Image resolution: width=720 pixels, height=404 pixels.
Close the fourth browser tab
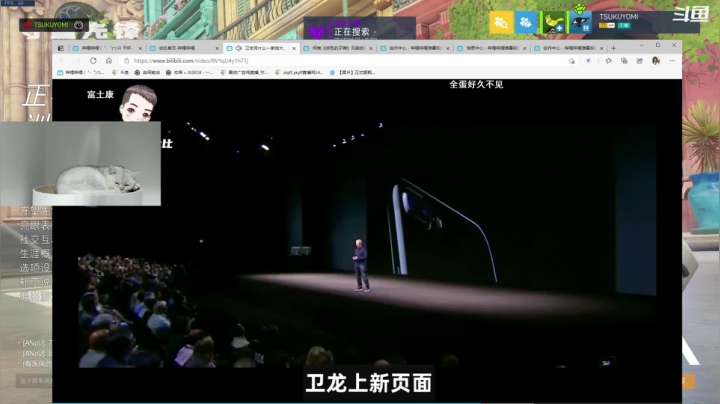(x=371, y=48)
